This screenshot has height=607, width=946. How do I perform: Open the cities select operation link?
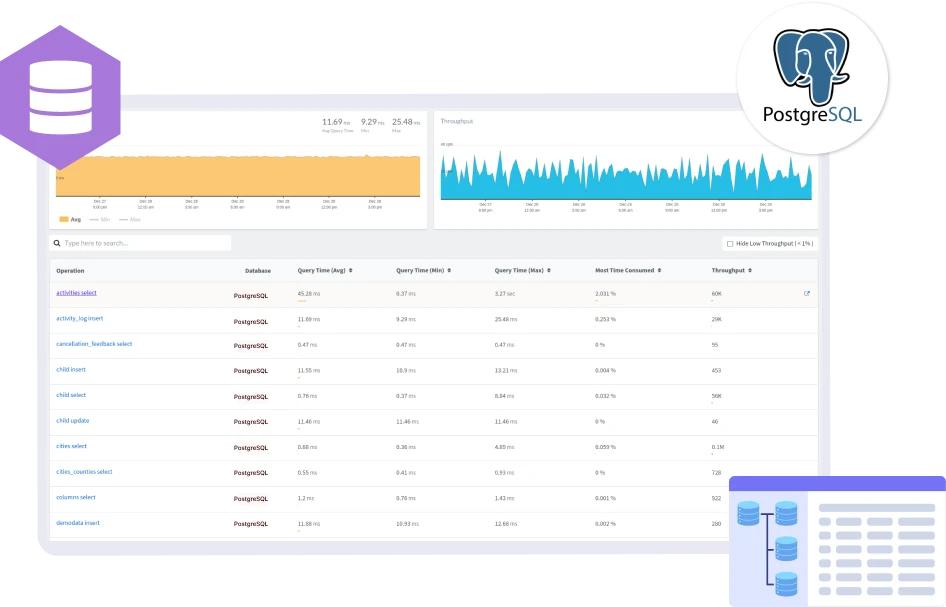71,446
